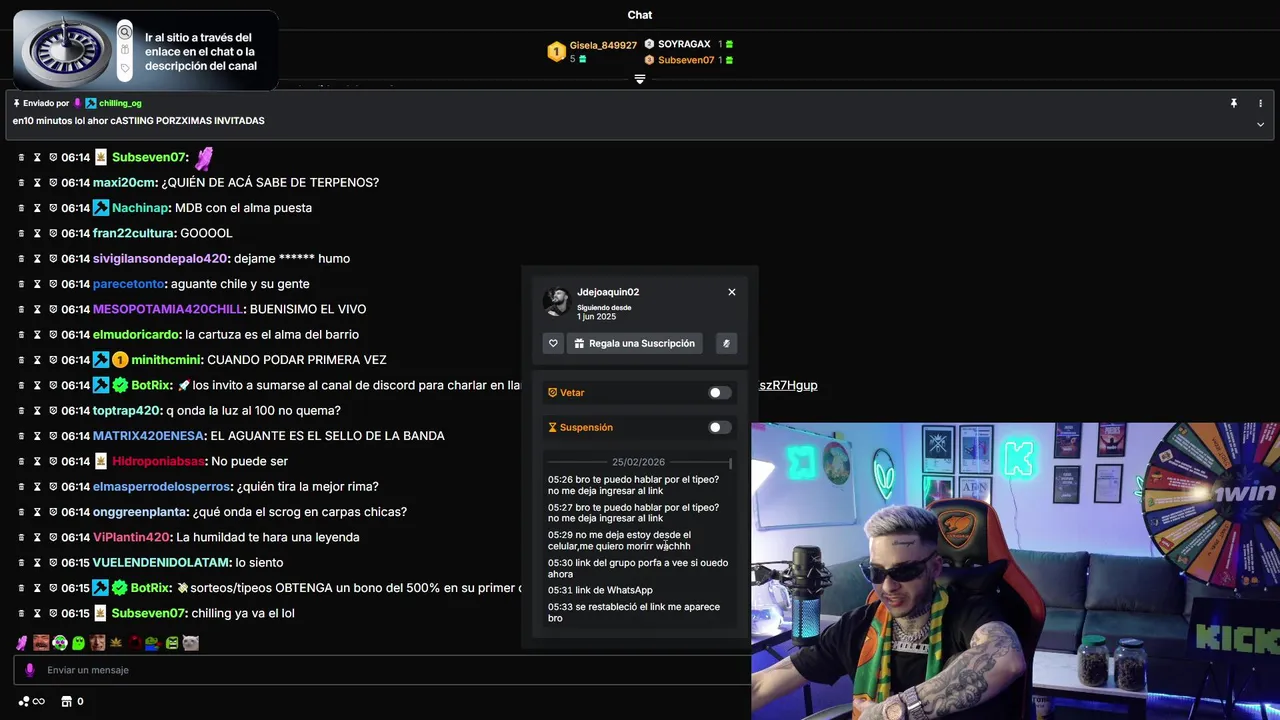Click Nachinap's moderator badge icon
This screenshot has width=1280, height=720.
click(x=101, y=208)
